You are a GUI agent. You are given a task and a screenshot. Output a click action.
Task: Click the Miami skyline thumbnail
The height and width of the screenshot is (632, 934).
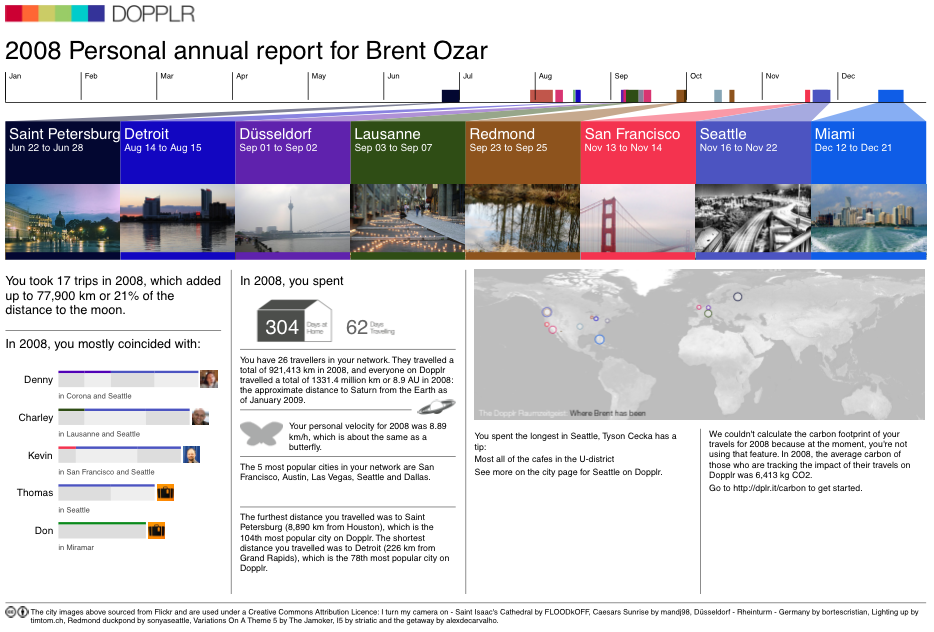pos(868,218)
